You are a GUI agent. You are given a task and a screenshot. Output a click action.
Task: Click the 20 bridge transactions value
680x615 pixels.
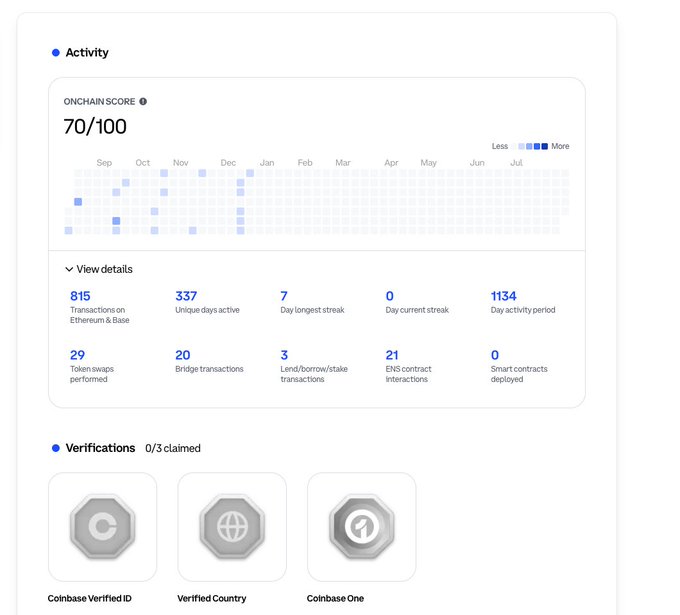point(183,355)
